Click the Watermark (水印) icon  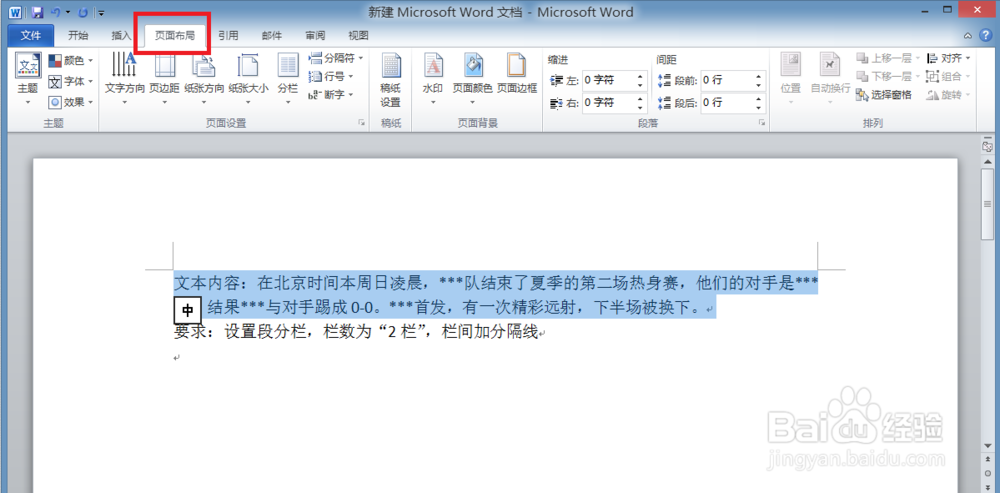[x=433, y=66]
